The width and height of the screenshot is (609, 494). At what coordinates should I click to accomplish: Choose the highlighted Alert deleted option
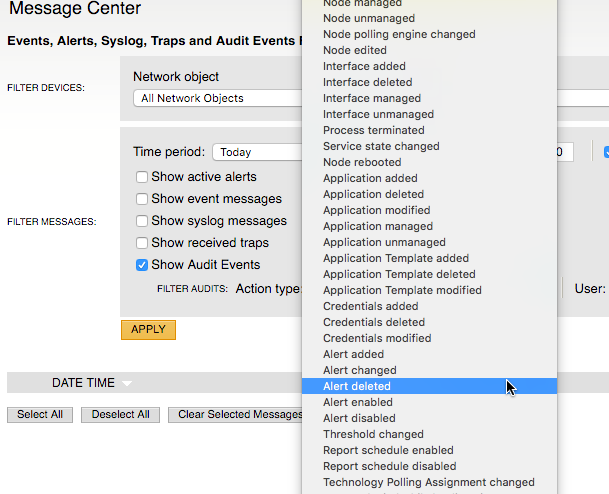point(429,386)
